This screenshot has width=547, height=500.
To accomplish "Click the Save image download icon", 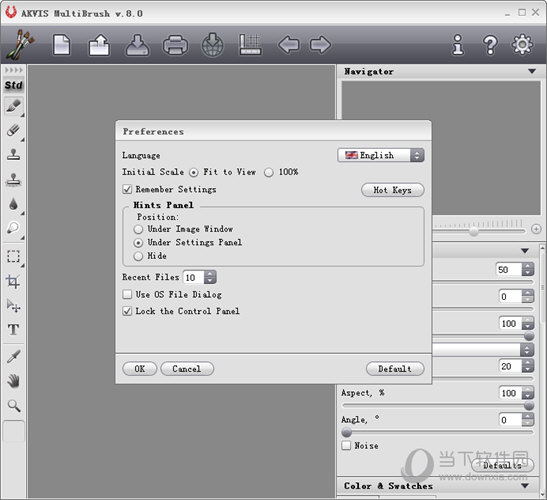I will click(137, 45).
